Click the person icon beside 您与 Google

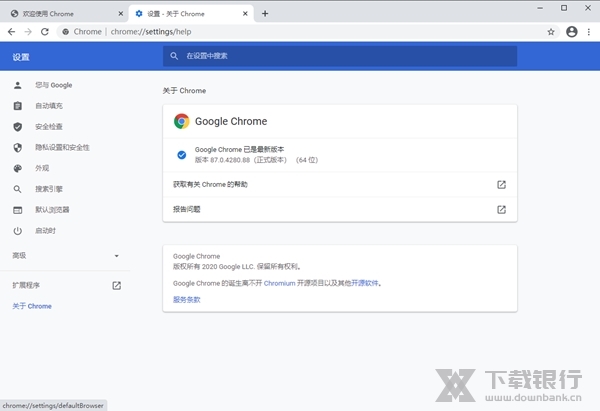tap(18, 85)
